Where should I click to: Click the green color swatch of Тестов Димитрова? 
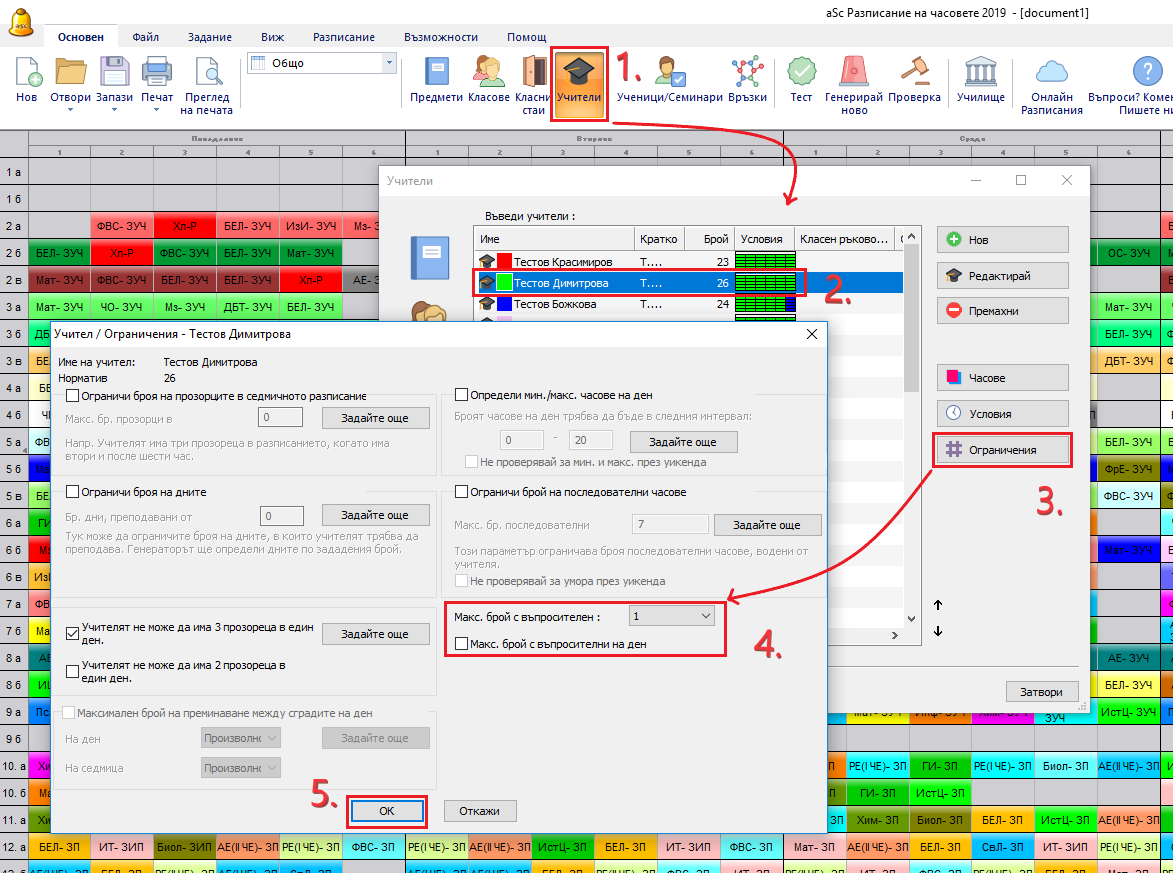[505, 283]
